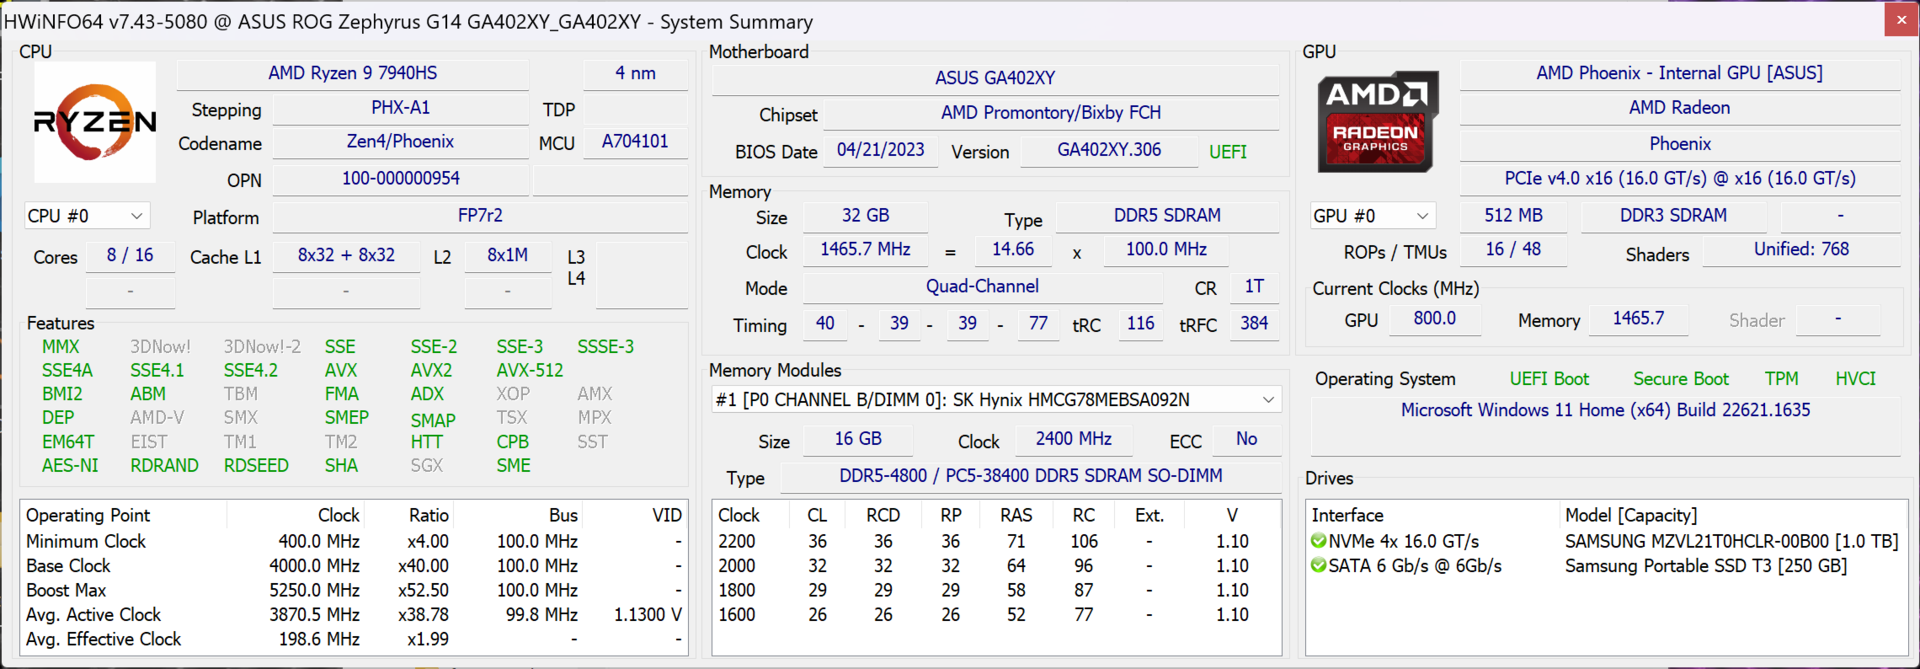Click the module size value '16 GB'
The height and width of the screenshot is (669, 1920).
coord(858,439)
